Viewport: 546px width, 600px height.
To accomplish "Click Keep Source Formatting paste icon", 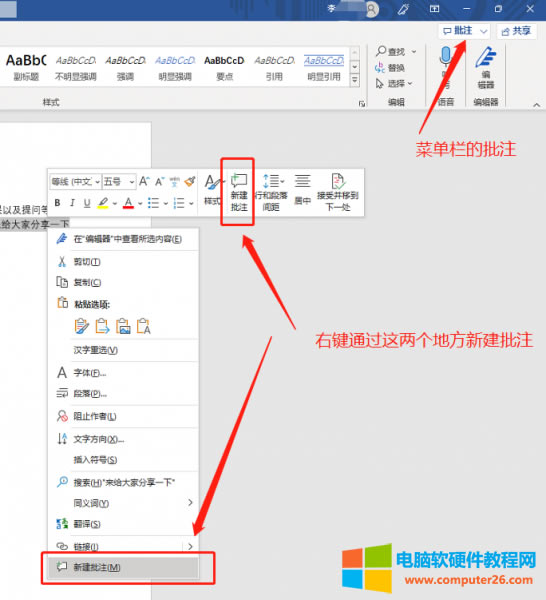I will 81,326.
